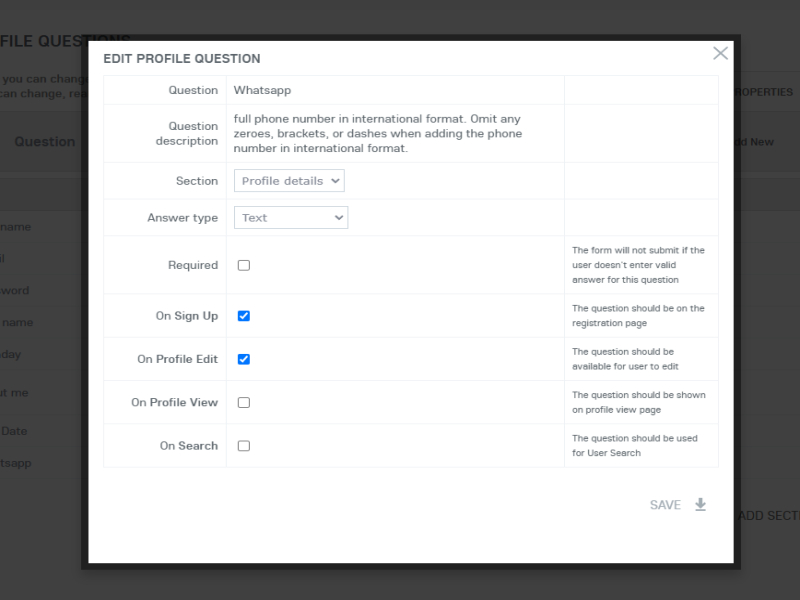Enable the Required checkbox
Viewport: 800px width, 600px height.
pos(244,265)
